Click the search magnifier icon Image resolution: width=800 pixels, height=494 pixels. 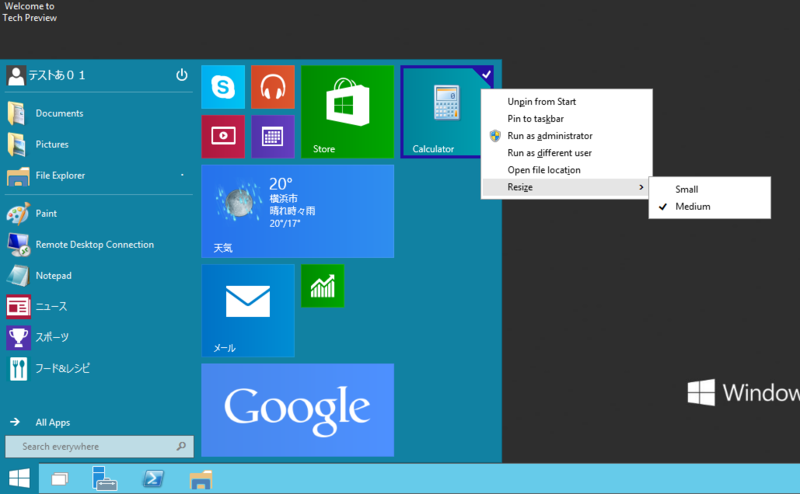[181, 447]
